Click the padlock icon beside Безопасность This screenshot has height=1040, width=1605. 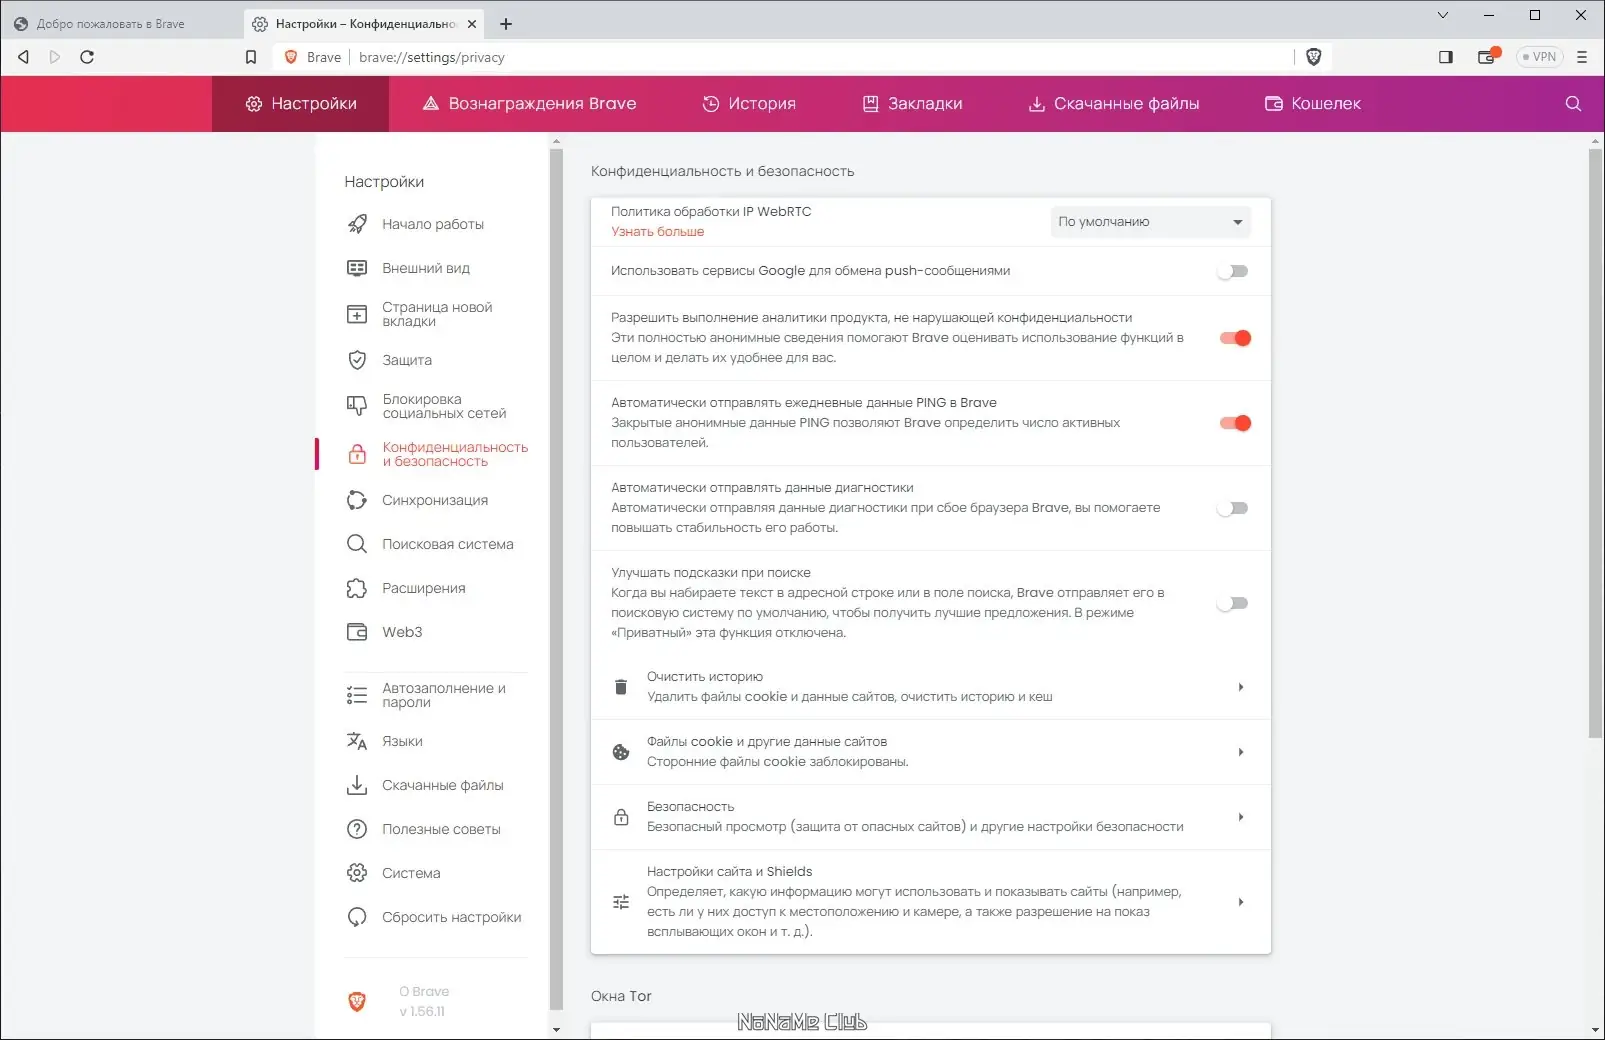pyautogui.click(x=621, y=817)
